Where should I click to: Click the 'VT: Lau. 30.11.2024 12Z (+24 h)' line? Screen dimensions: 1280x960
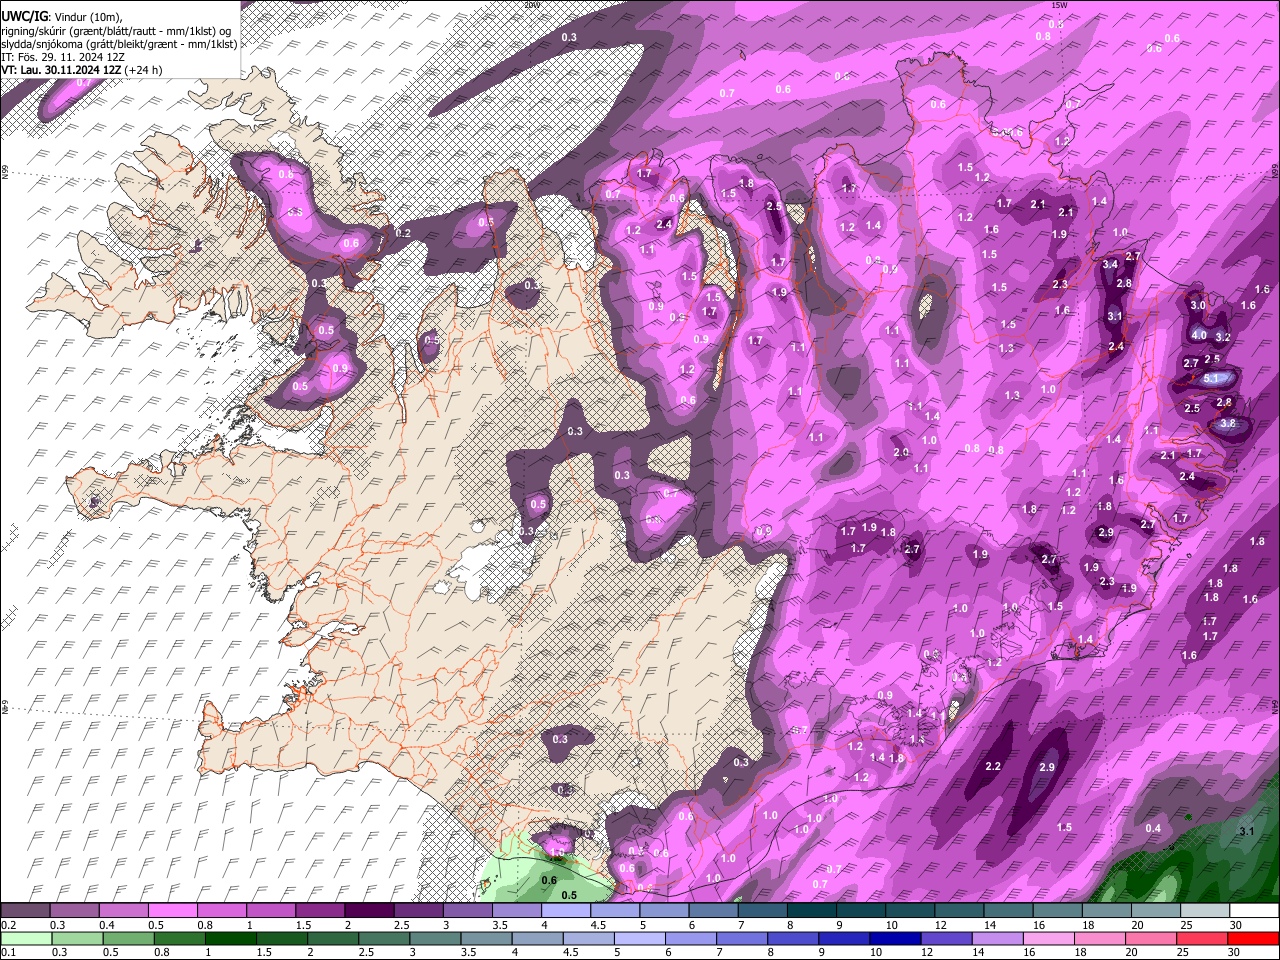click(82, 70)
